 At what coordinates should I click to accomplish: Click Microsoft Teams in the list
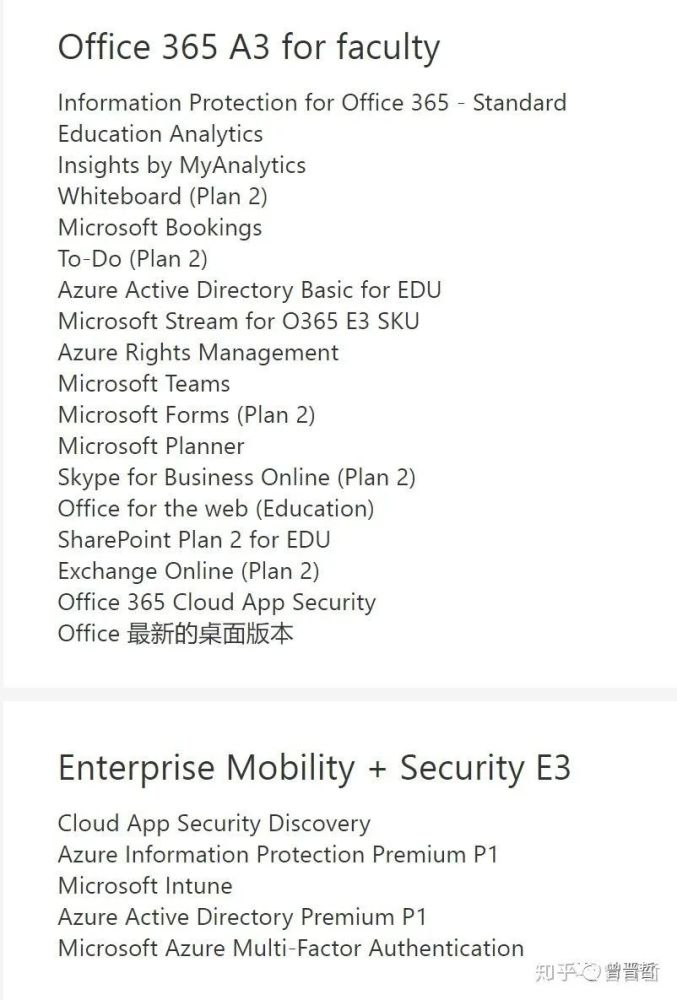[x=144, y=384]
